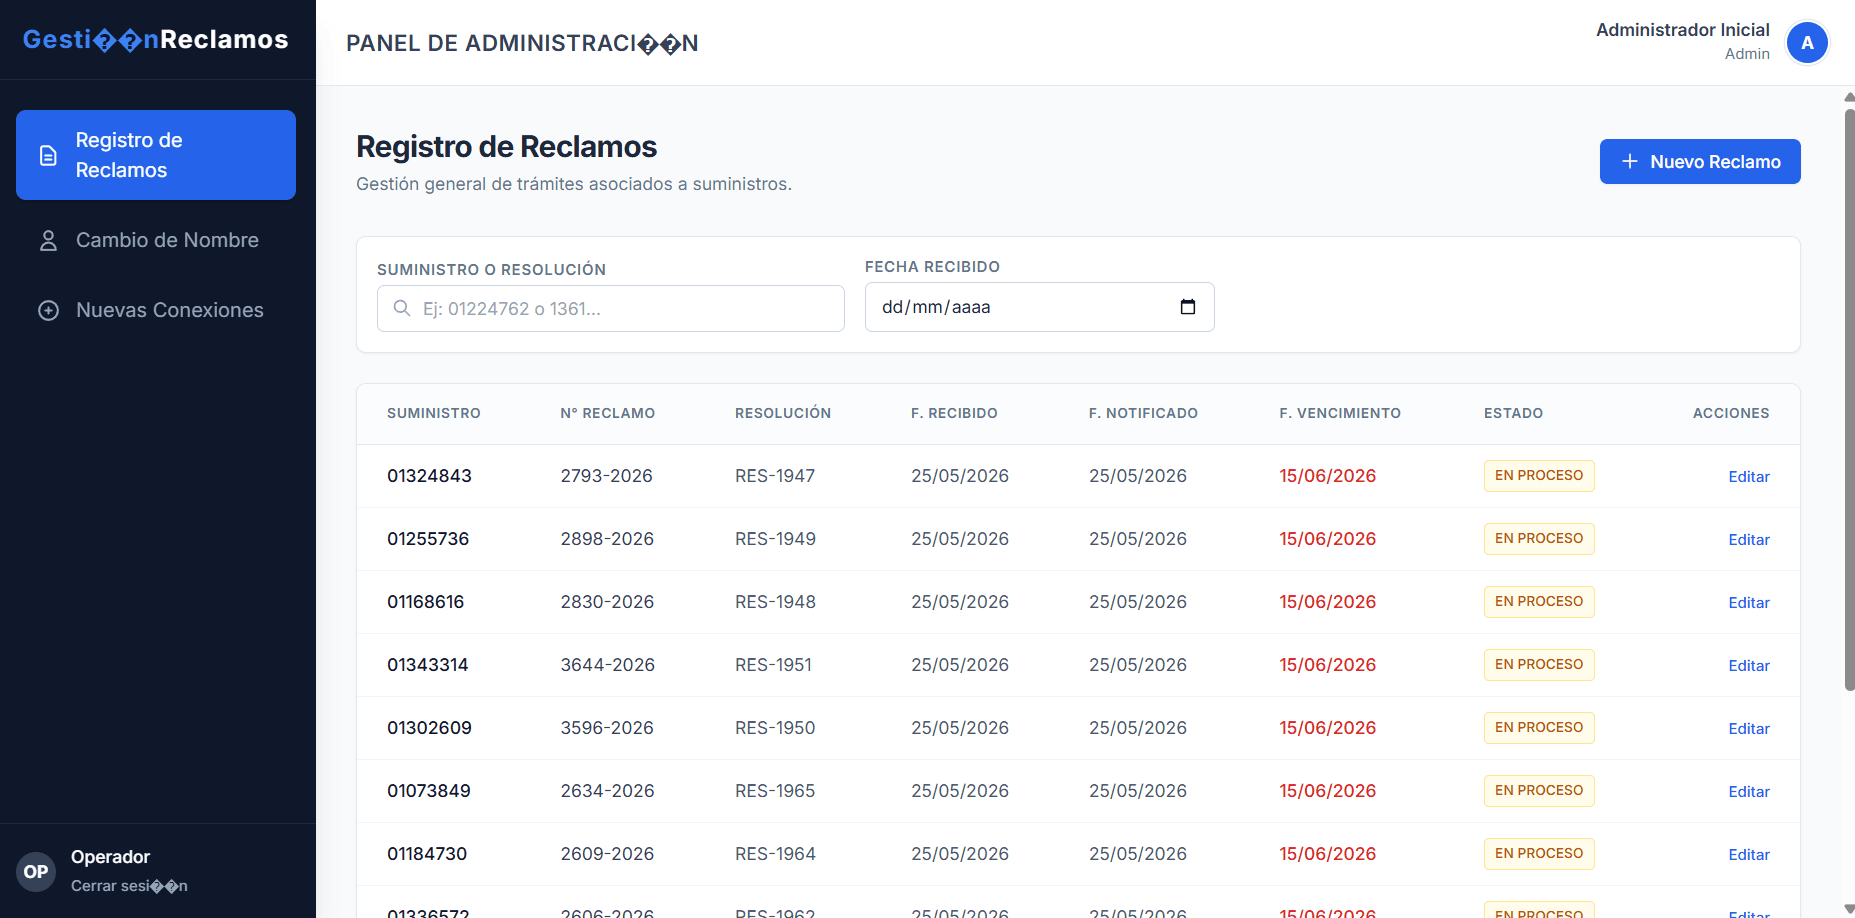The image size is (1855, 918).
Task: Click claim number 3596-2026
Action: 607,728
